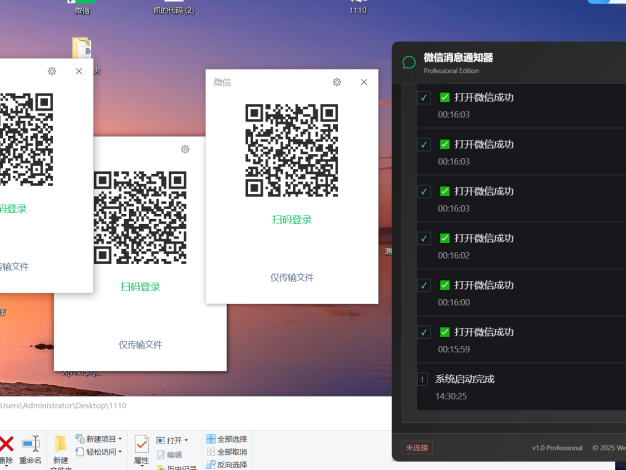Open settings gear in the partly cropped leftmost login window
This screenshot has height=470, width=626.
click(52, 71)
